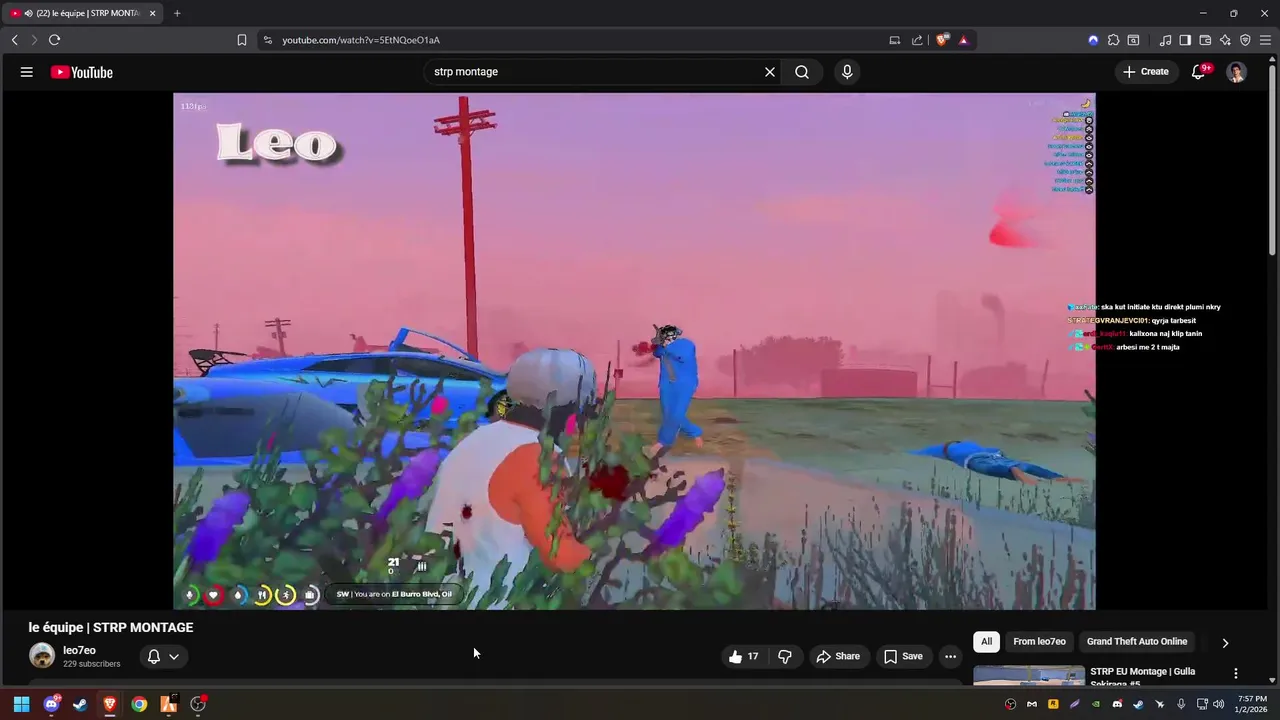Open Windows Start menu
The width and height of the screenshot is (1280, 720).
pyautogui.click(x=21, y=704)
